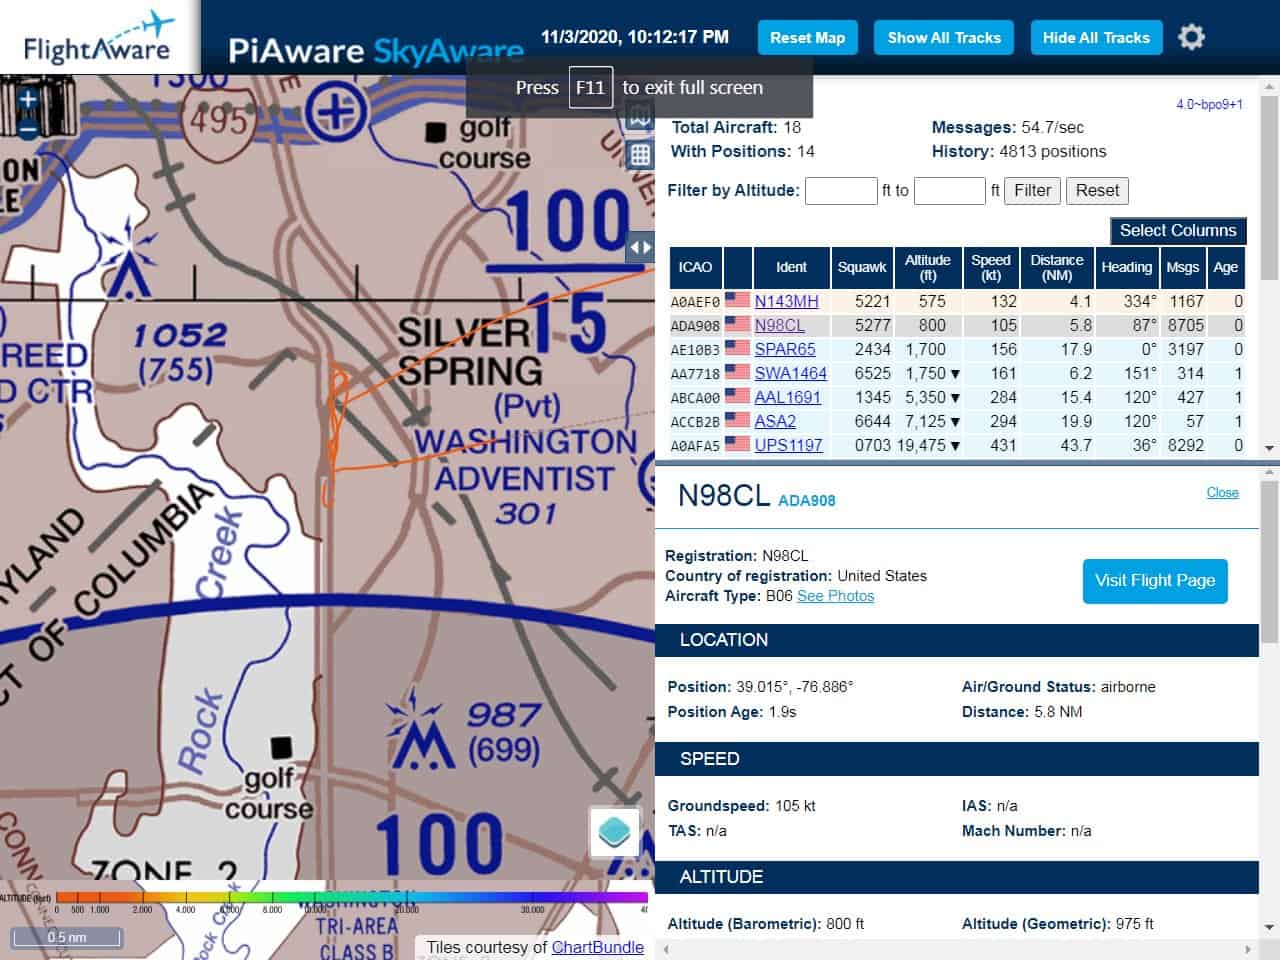Image resolution: width=1280 pixels, height=960 pixels.
Task: Click the 0.5 nm map scale bar
Action: (67, 937)
